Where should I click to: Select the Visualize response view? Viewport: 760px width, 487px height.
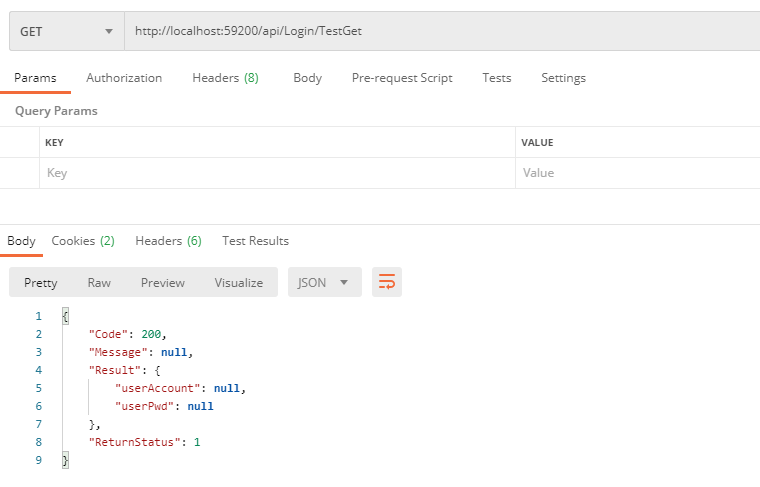coord(238,283)
